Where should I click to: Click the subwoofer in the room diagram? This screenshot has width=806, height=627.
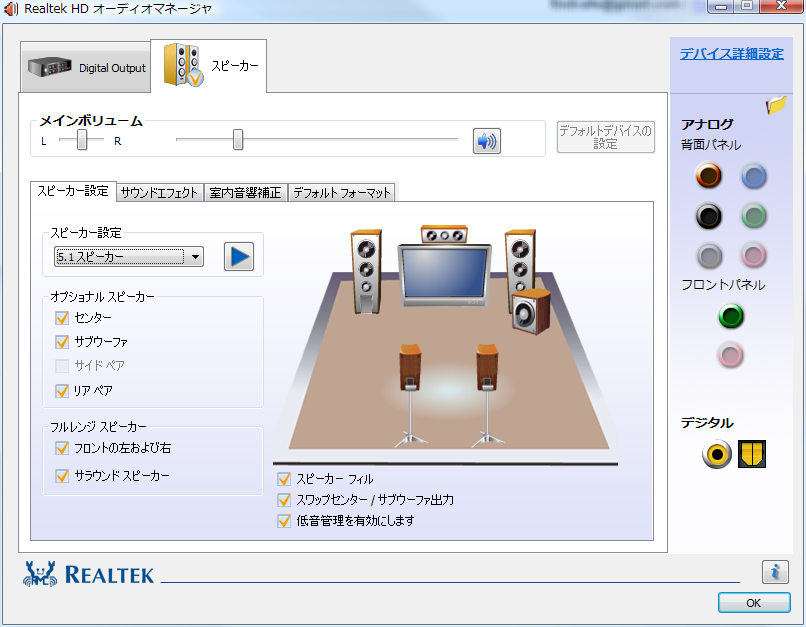tap(531, 312)
